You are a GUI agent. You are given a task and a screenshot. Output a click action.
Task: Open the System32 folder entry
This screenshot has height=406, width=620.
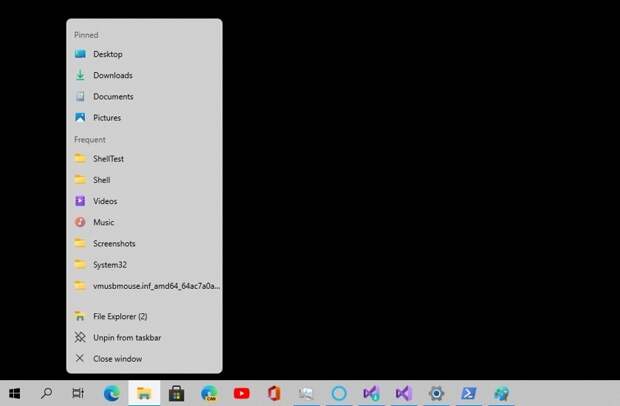click(x=144, y=265)
